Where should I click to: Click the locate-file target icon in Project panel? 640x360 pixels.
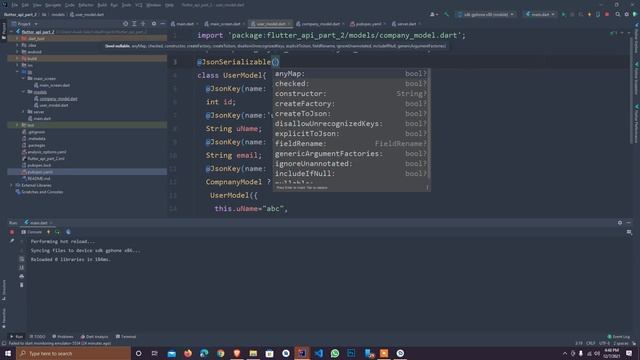click(125, 24)
